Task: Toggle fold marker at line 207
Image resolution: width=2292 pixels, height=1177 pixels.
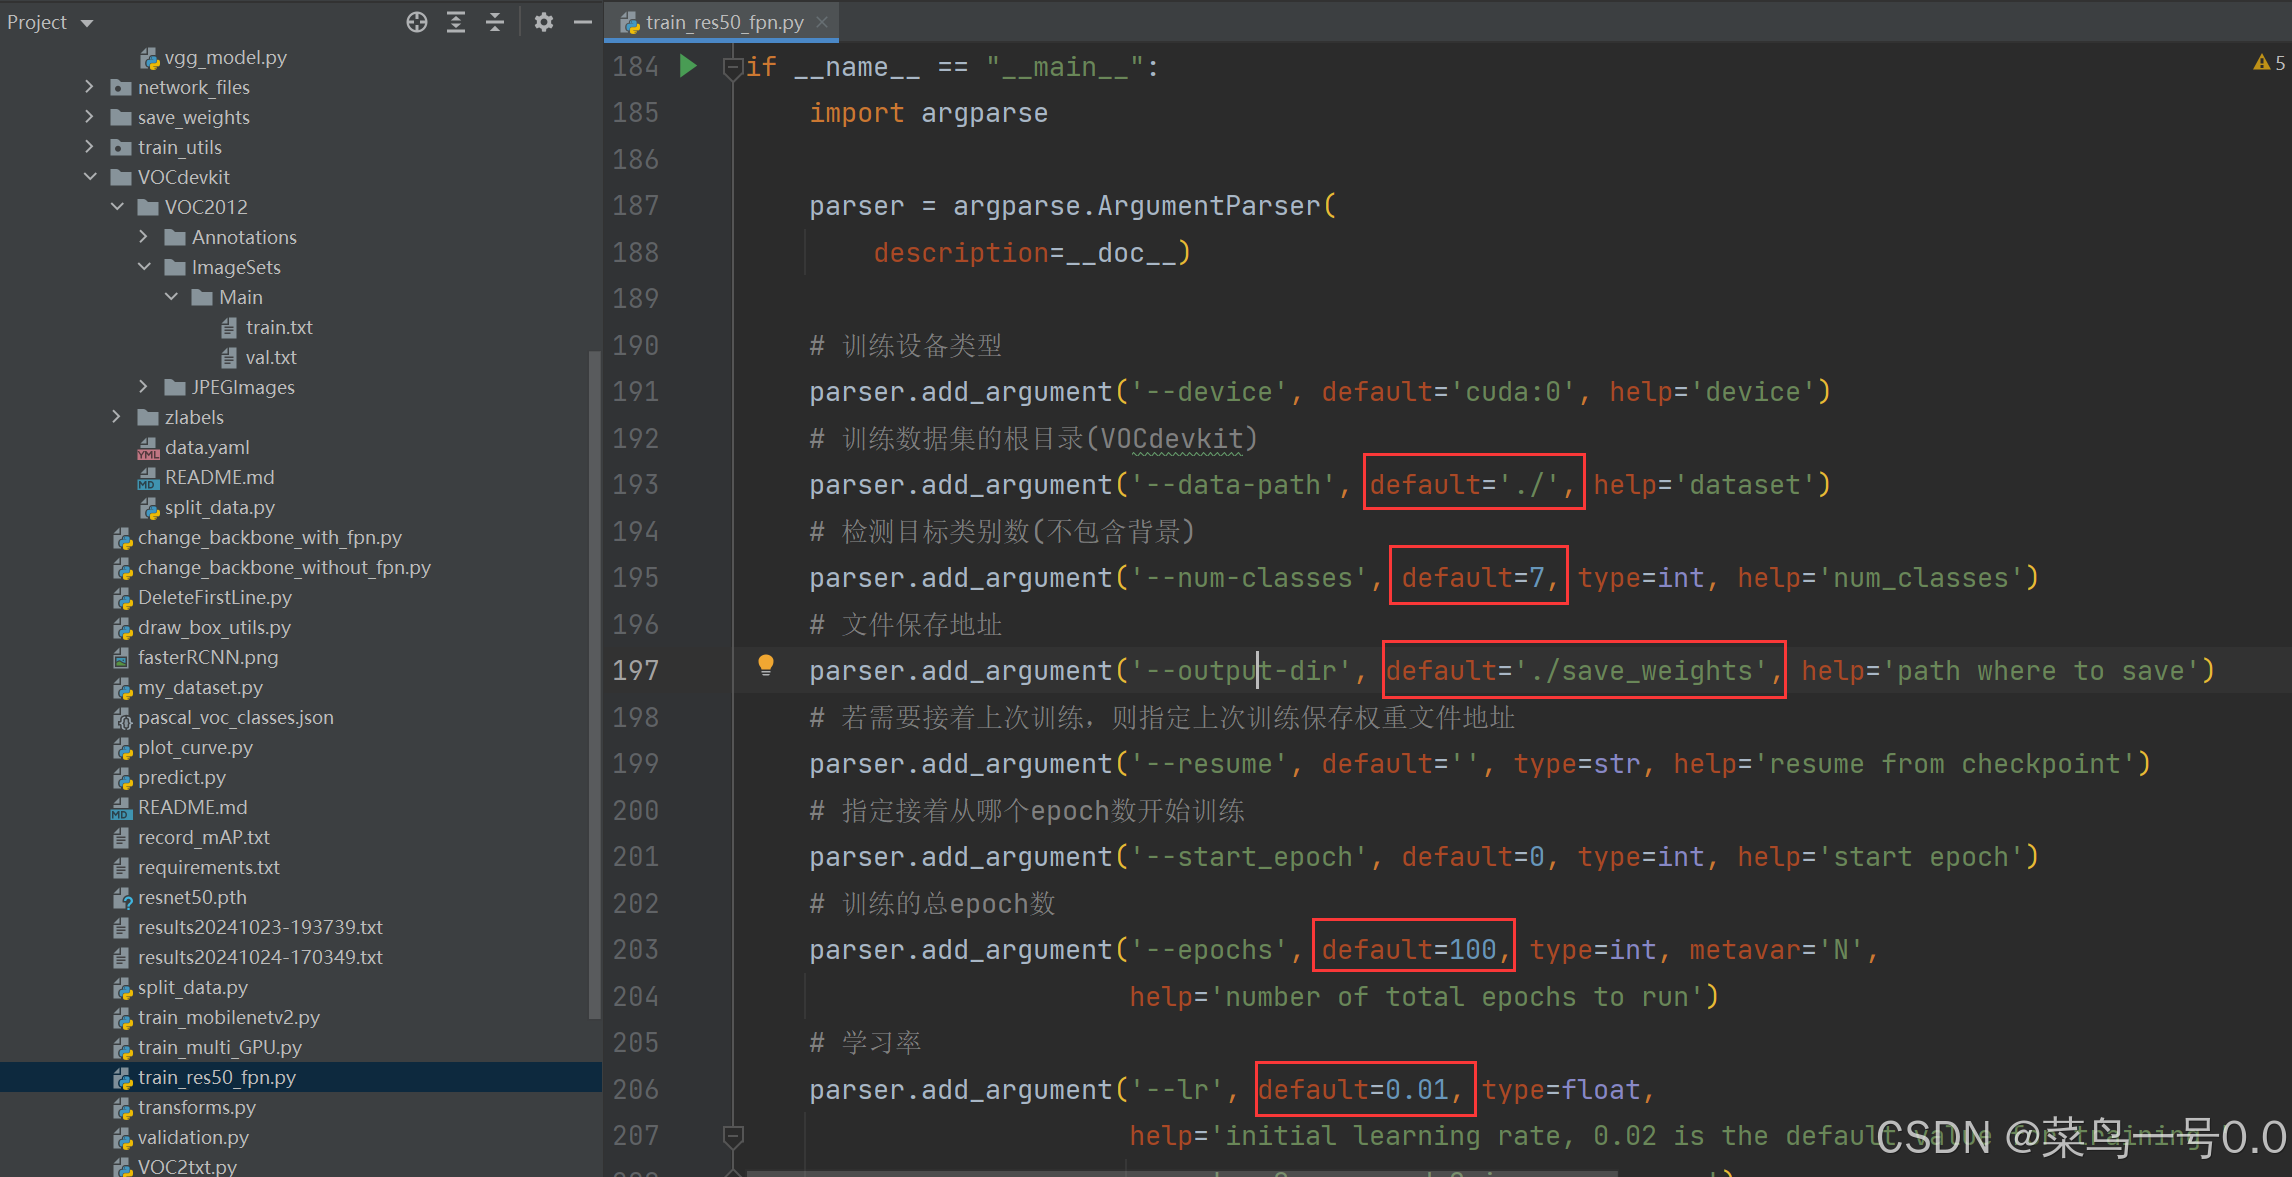Action: point(732,1136)
